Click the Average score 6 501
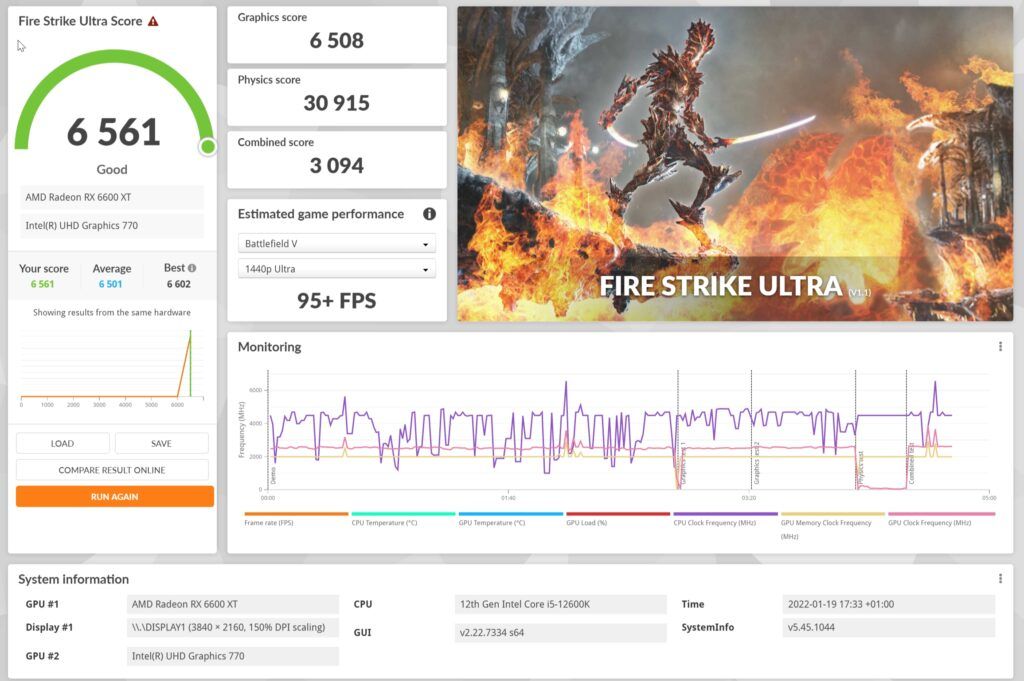 pyautogui.click(x=110, y=284)
